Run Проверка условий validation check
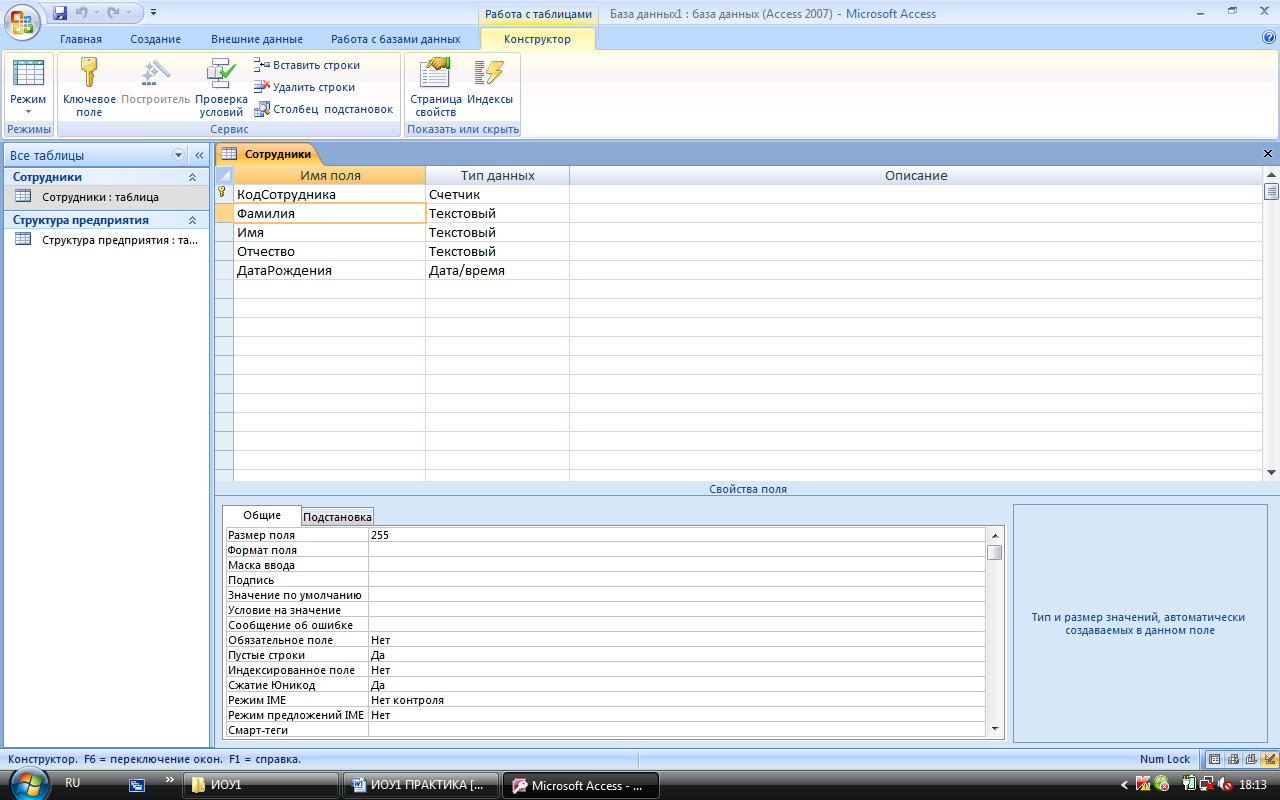Viewport: 1280px width, 800px height. click(221, 88)
